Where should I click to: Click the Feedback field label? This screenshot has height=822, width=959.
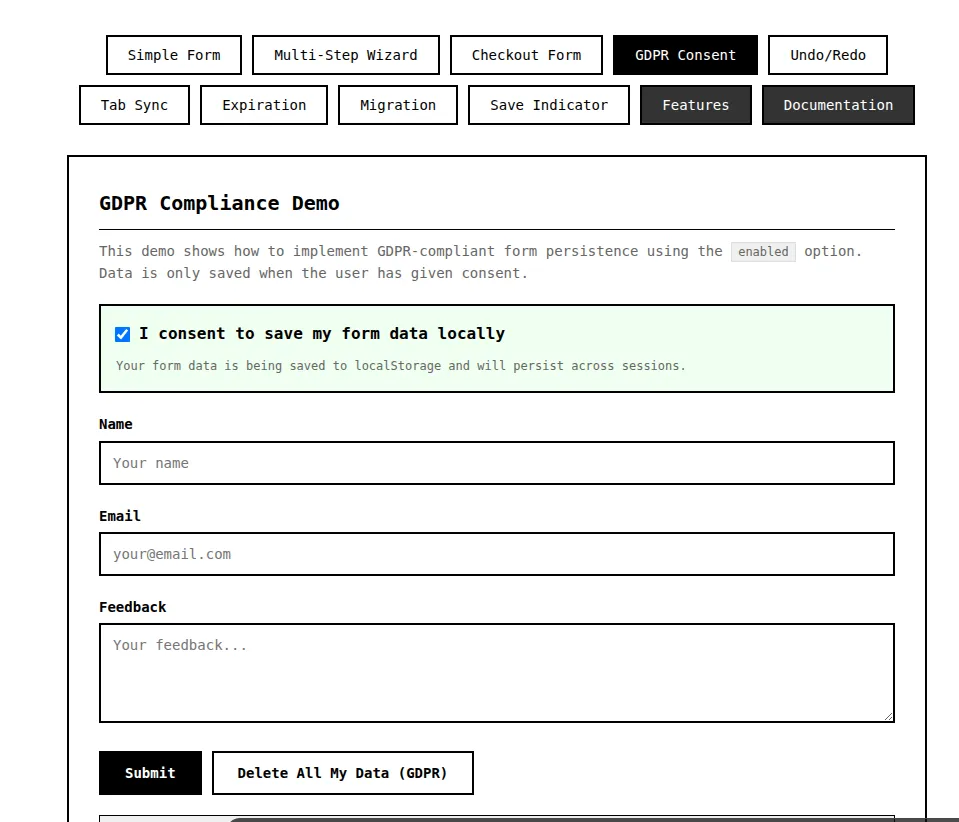pyautogui.click(x=133, y=607)
